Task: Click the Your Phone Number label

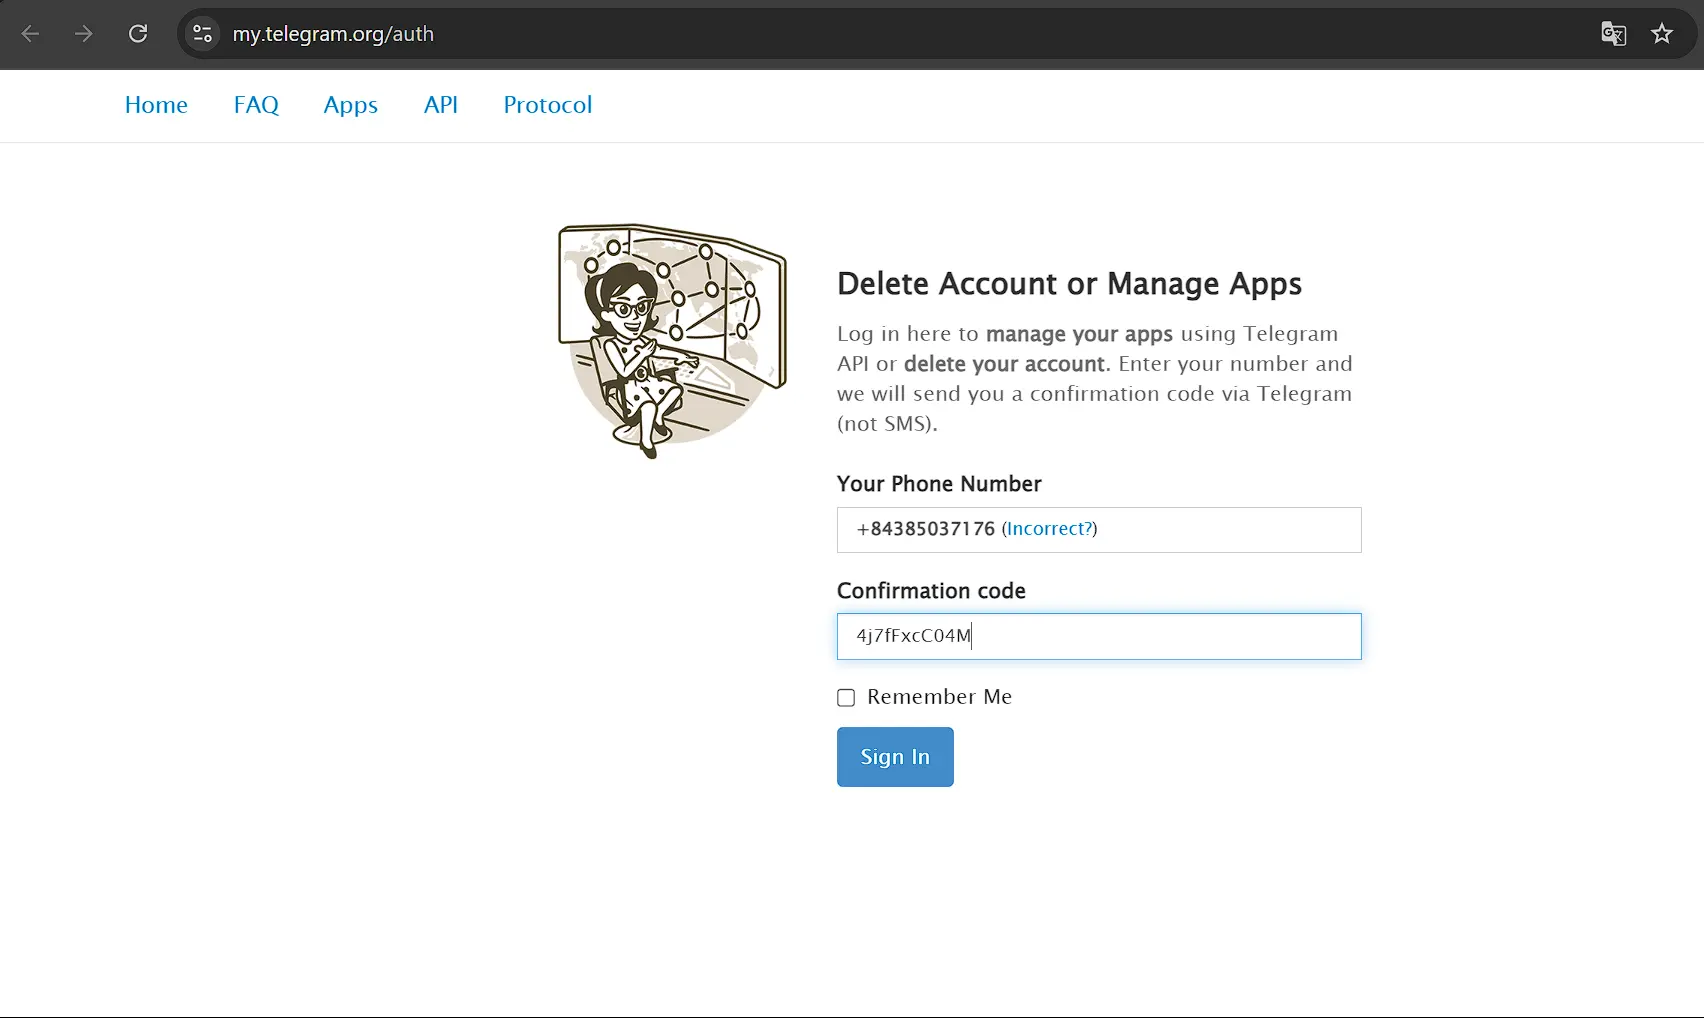Action: click(x=939, y=484)
